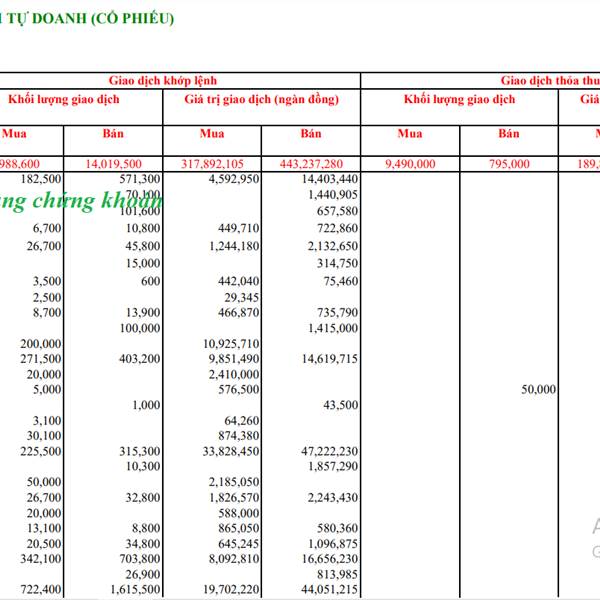
Task: Click cell 271,500
Action: tap(41, 359)
